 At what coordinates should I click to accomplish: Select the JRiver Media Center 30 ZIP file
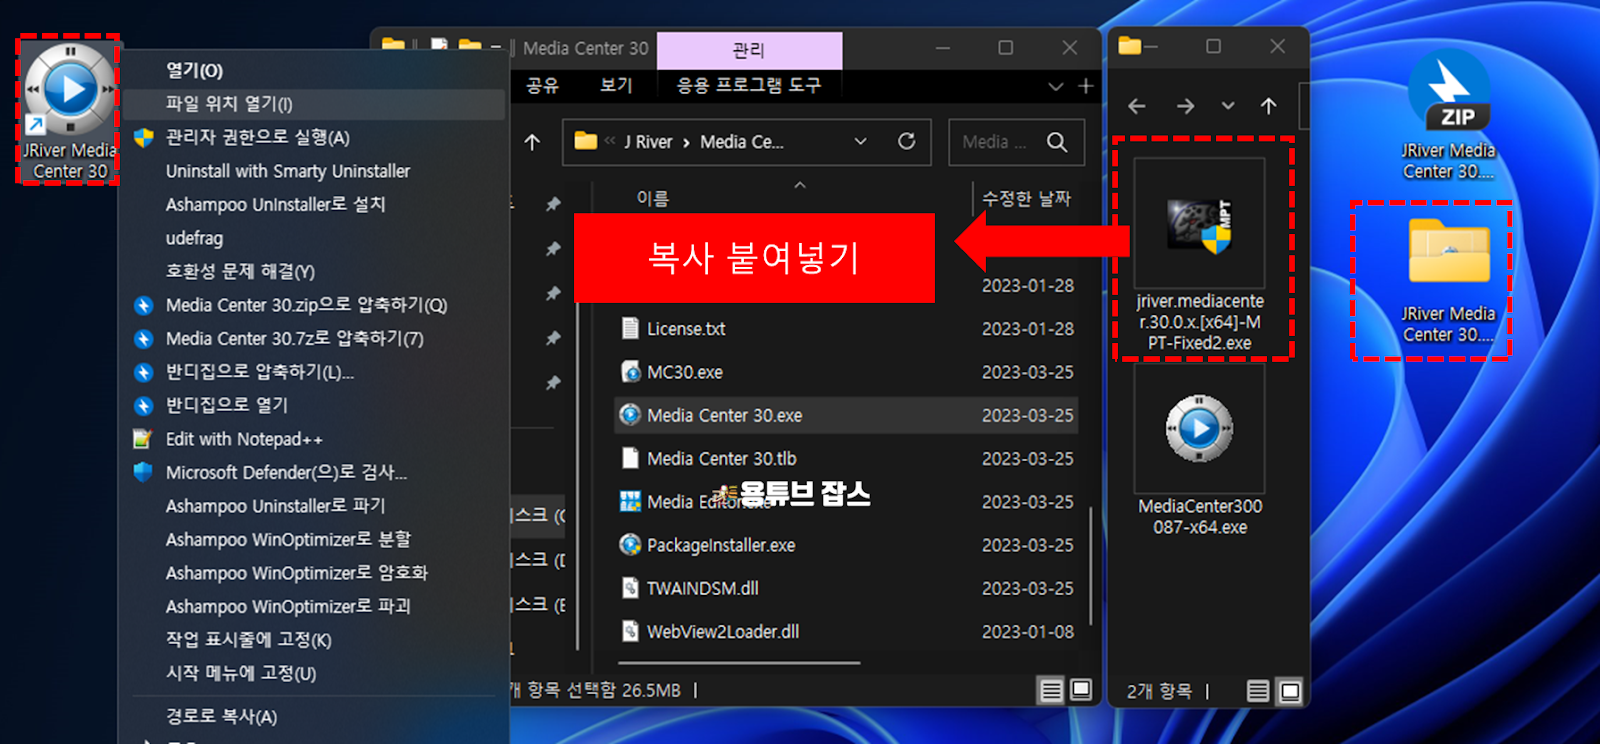pos(1448,115)
